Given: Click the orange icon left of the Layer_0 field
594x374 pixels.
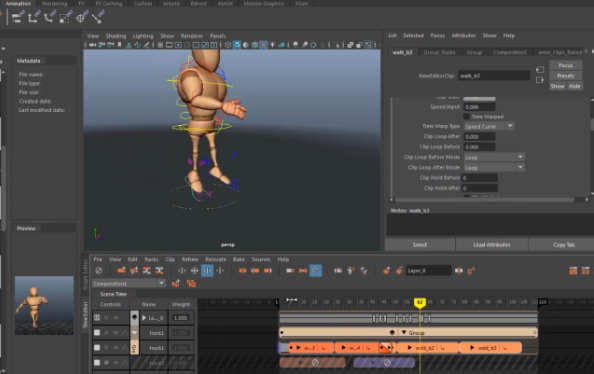Looking at the screenshot, I should (399, 271).
